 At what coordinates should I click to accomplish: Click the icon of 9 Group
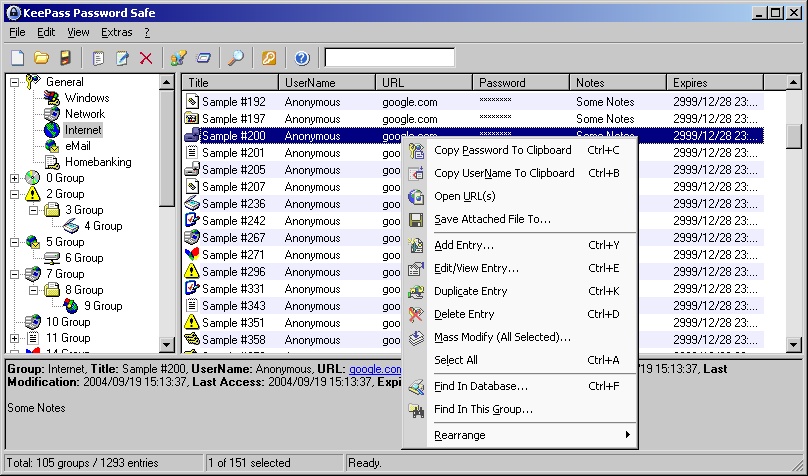(x=71, y=305)
